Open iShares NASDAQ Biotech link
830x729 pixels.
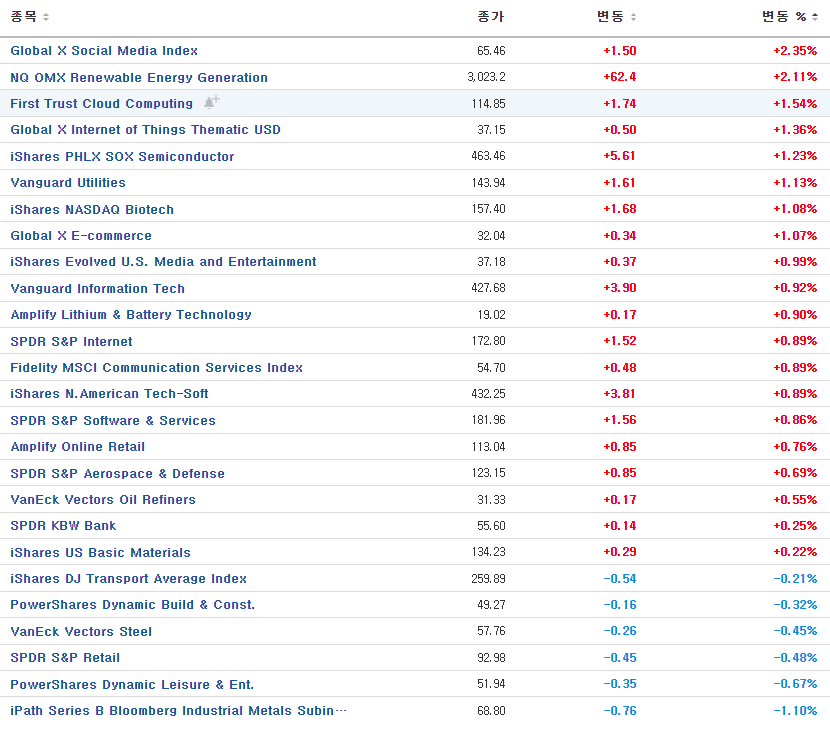coord(92,210)
